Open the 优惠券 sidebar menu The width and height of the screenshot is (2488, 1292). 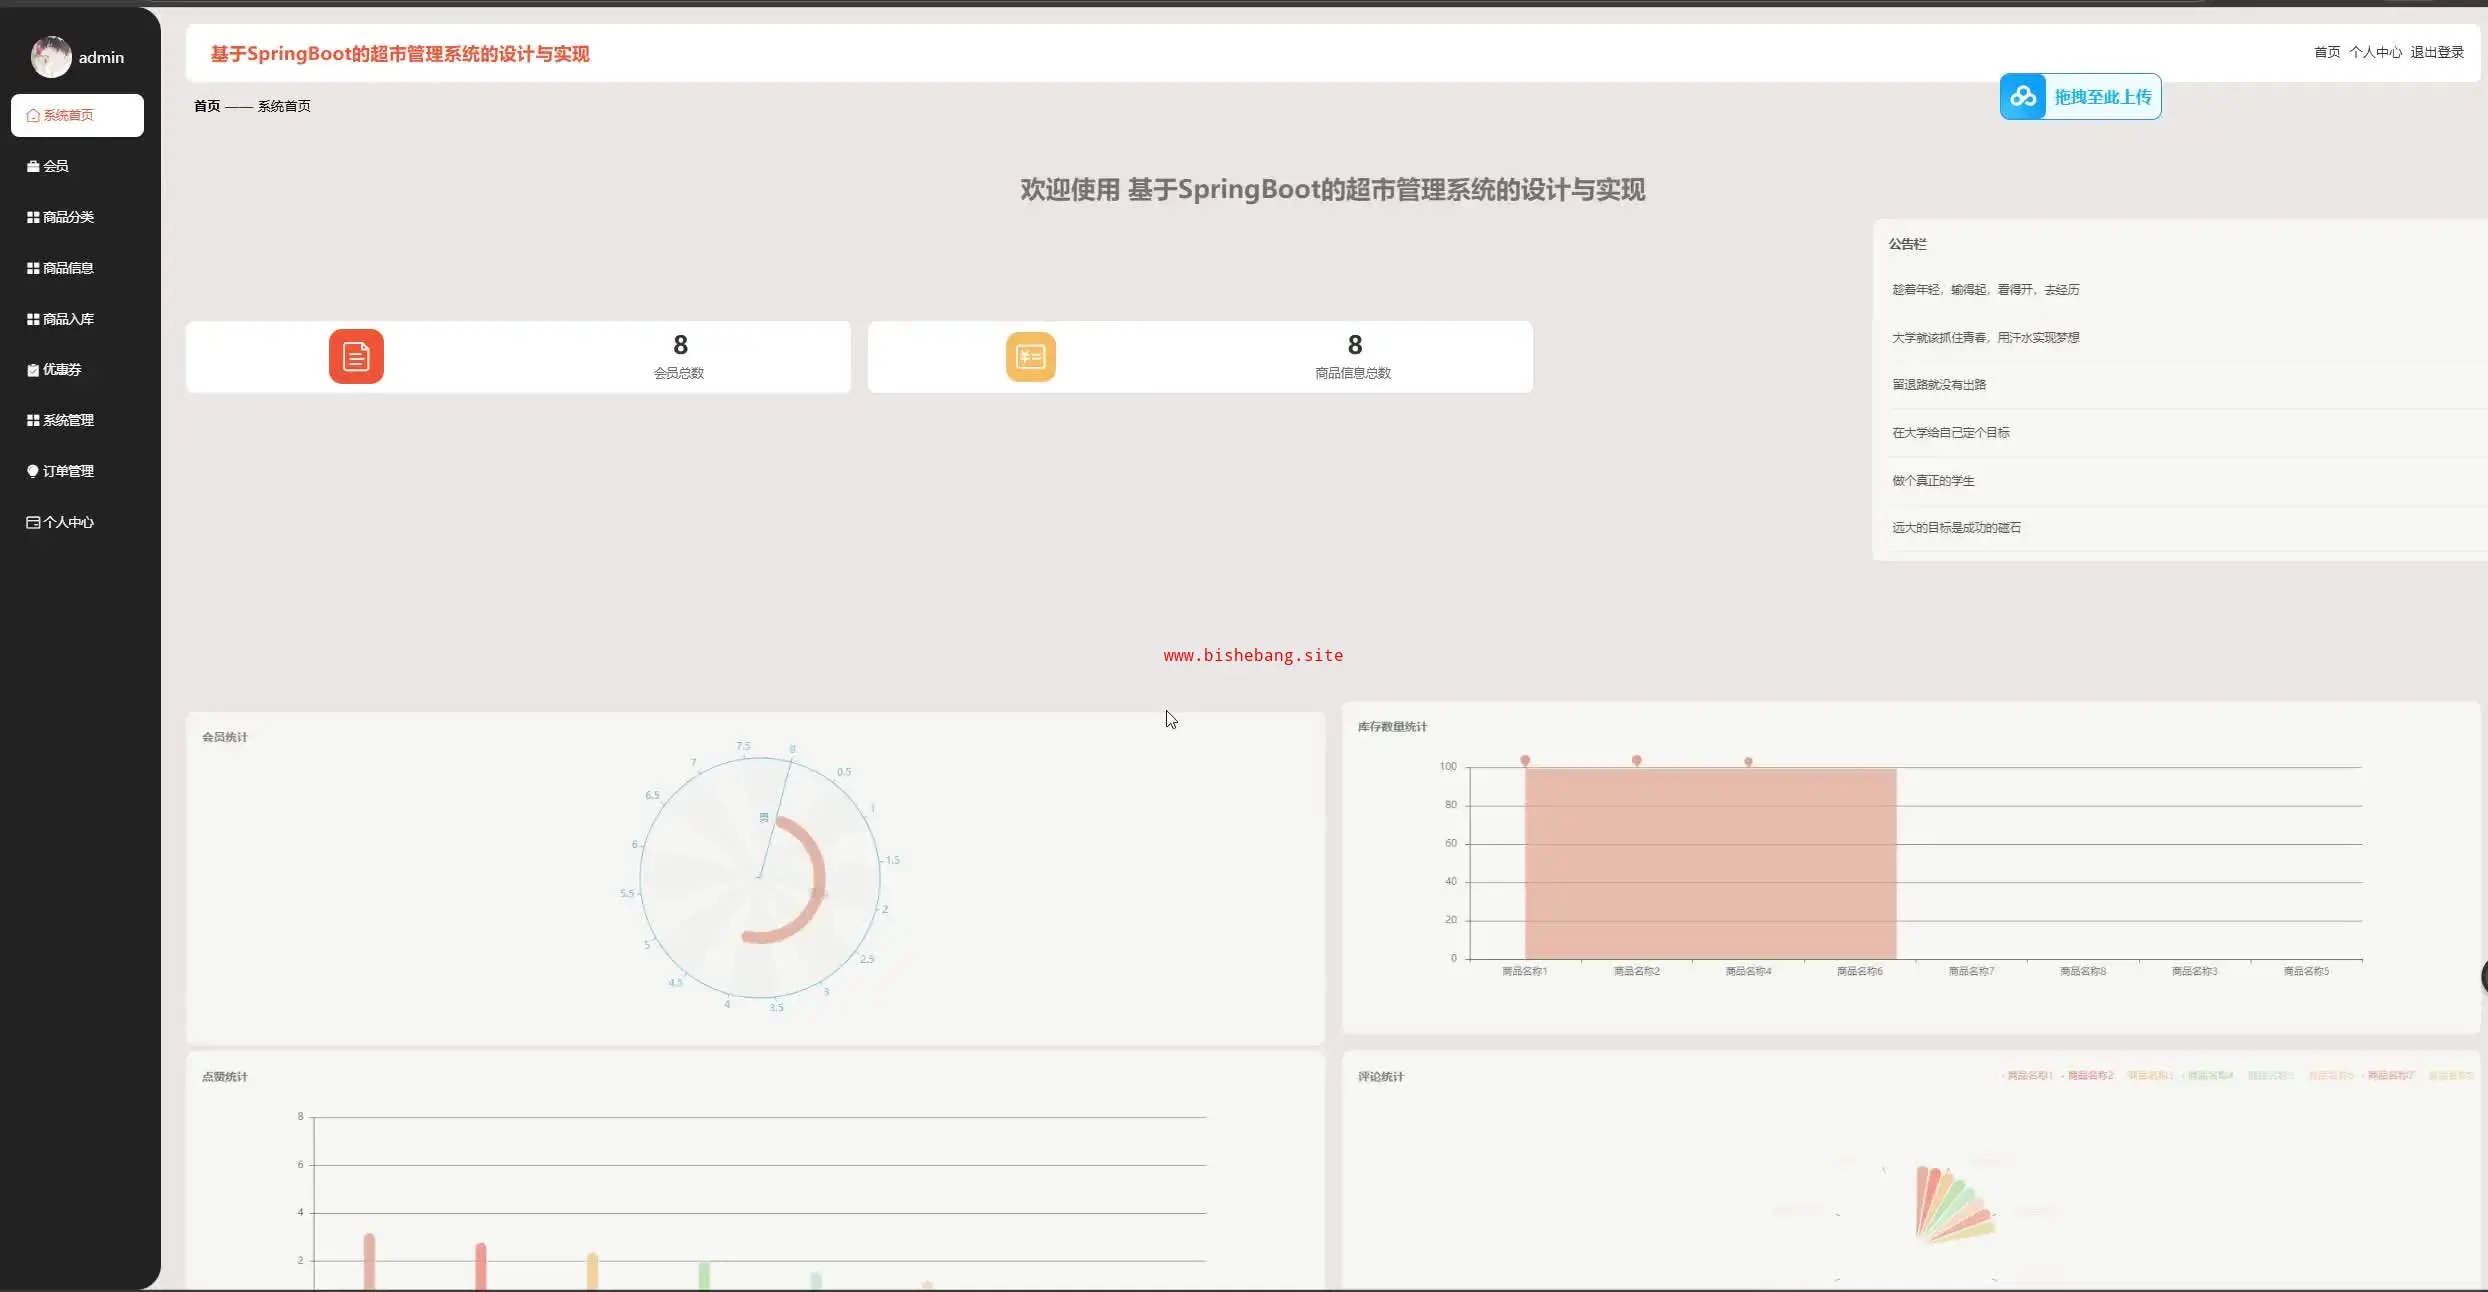point(61,370)
